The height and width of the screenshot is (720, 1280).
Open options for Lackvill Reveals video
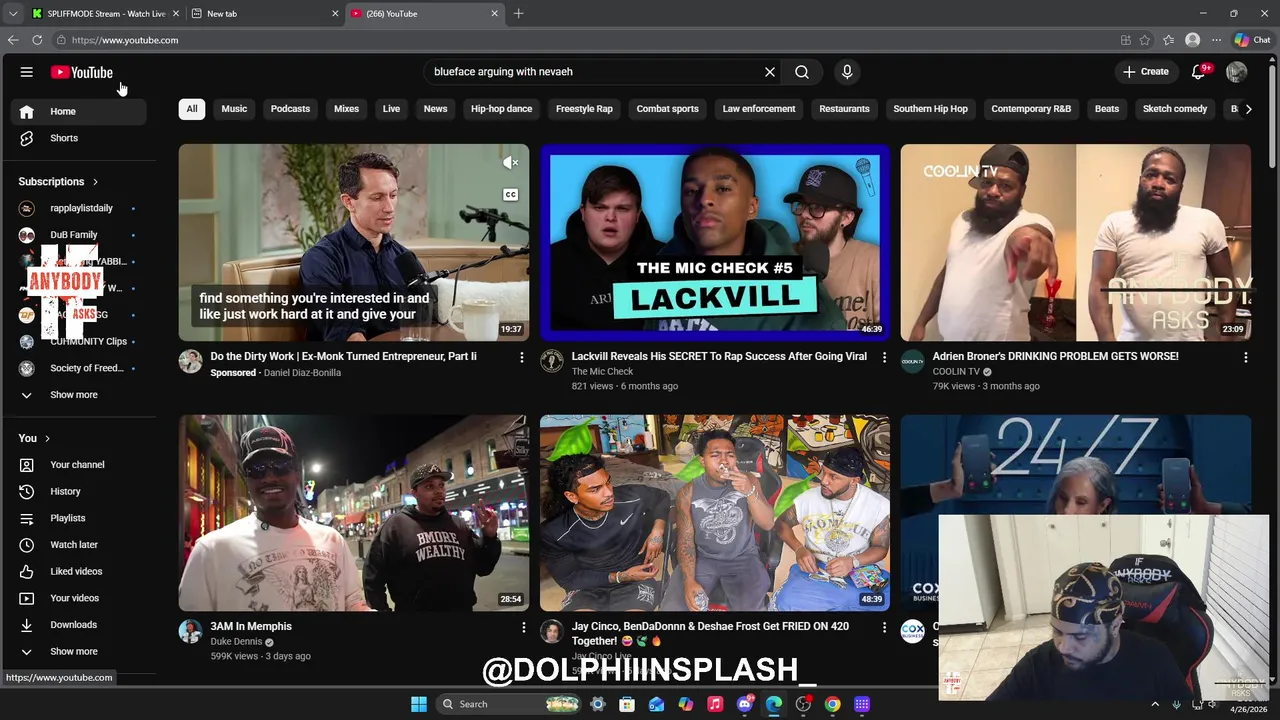[x=883, y=357]
